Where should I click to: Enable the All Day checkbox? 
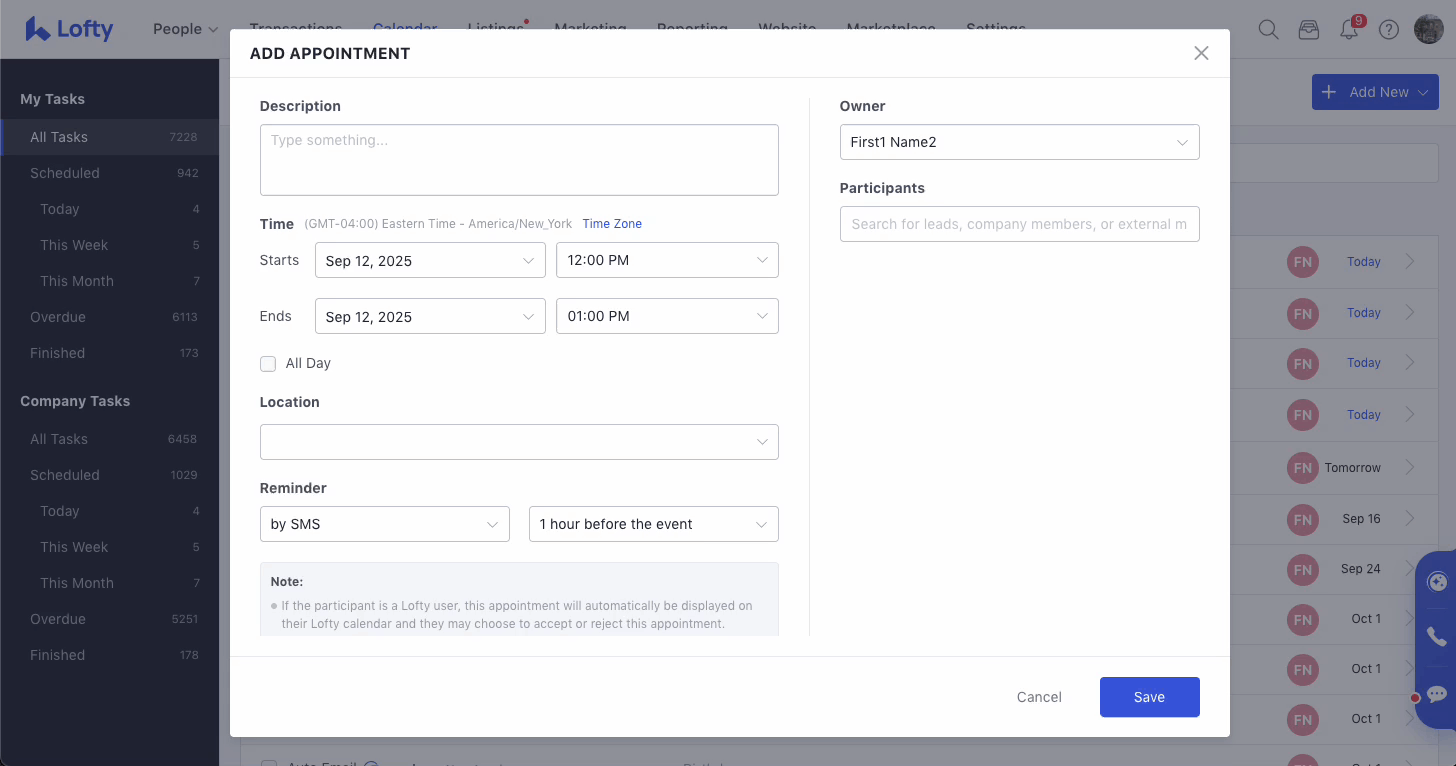(268, 364)
